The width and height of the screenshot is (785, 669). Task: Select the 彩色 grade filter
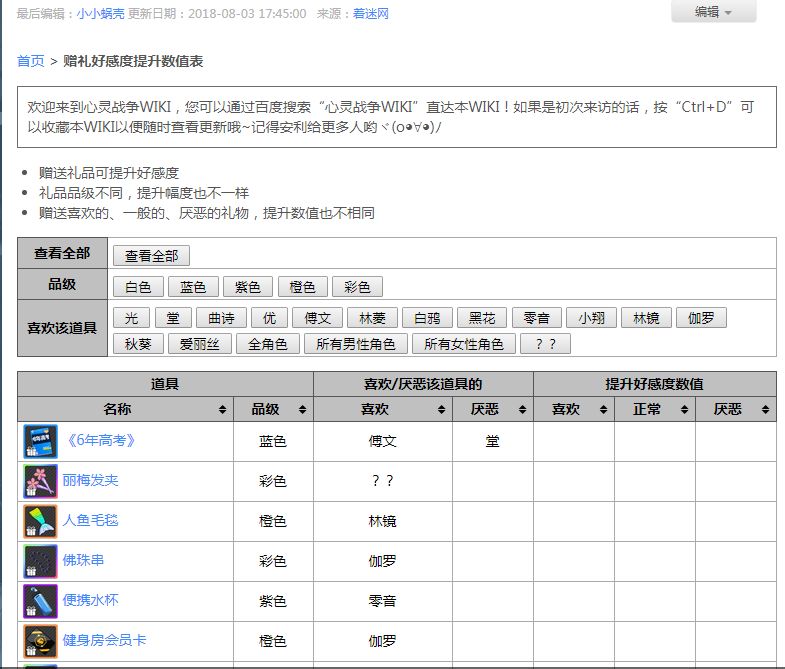pos(357,287)
